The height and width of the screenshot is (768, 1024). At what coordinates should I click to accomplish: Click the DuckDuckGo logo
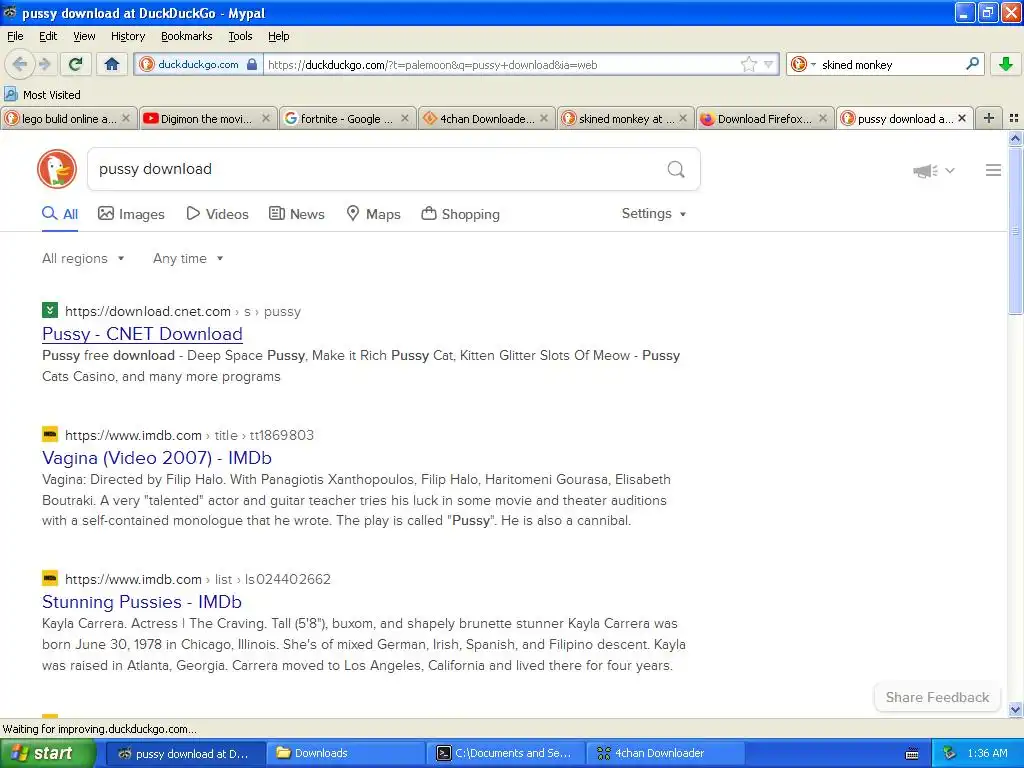point(57,169)
